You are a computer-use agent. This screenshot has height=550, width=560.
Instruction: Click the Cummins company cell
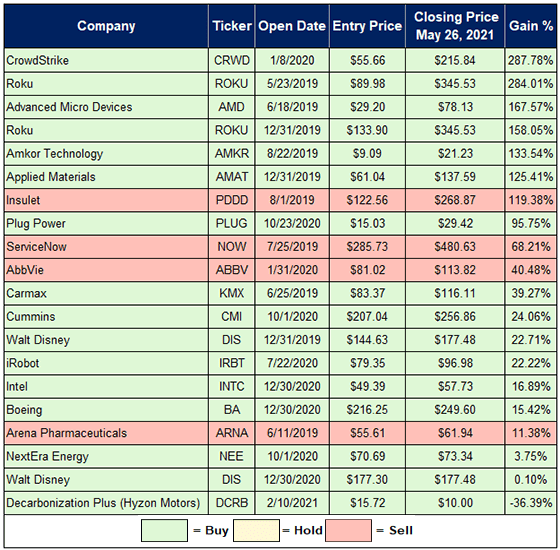(x=106, y=316)
